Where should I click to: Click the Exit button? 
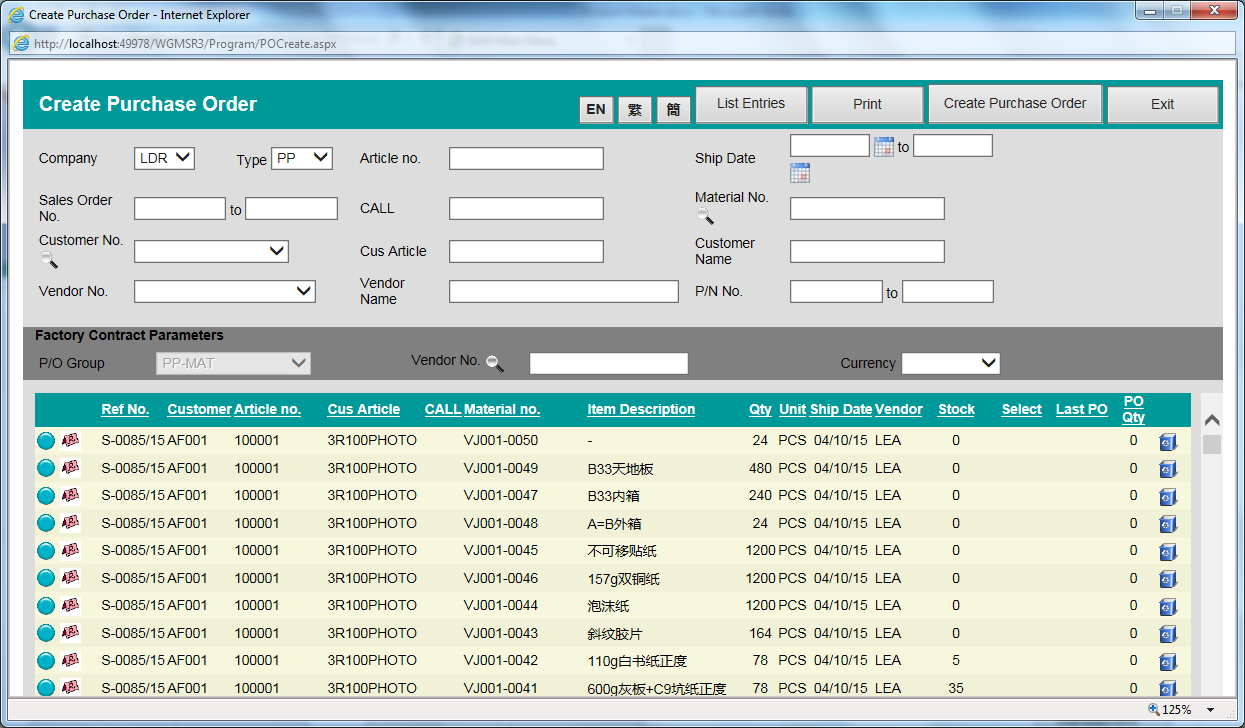[1162, 104]
